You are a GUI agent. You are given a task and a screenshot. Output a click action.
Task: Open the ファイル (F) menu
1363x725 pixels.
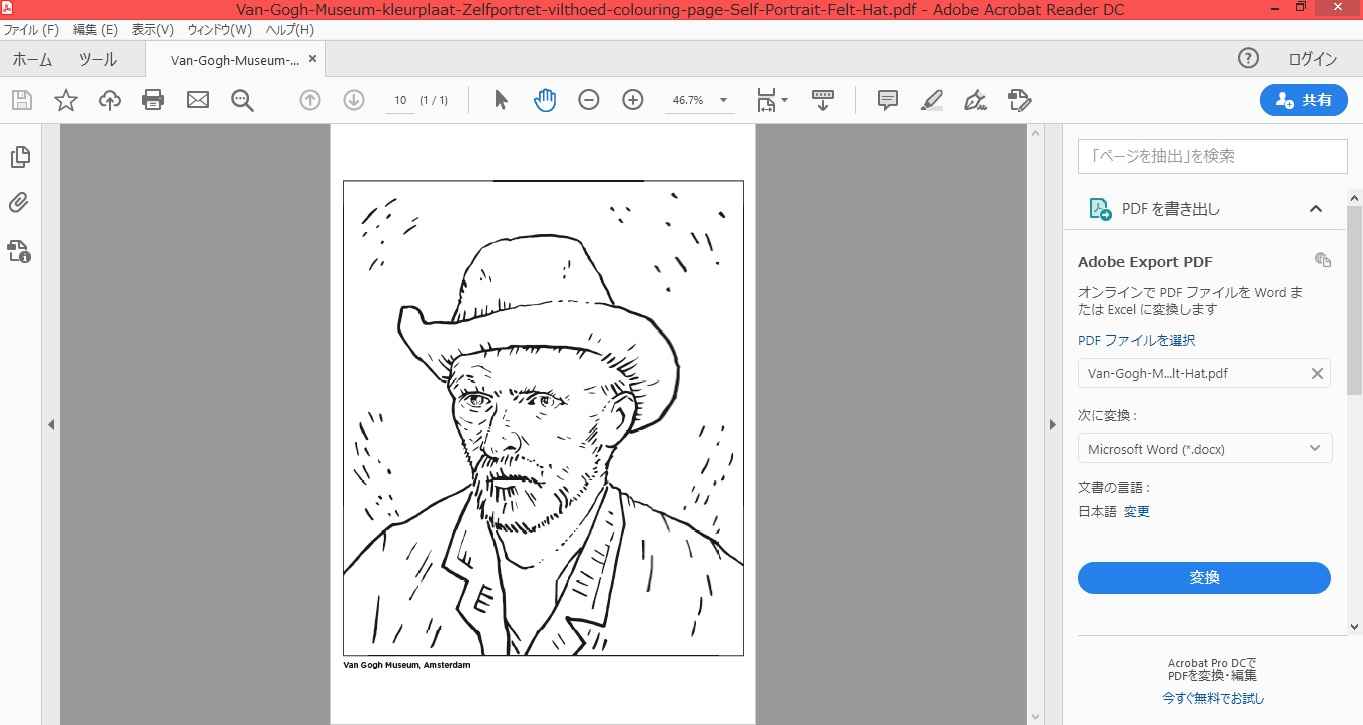click(31, 30)
